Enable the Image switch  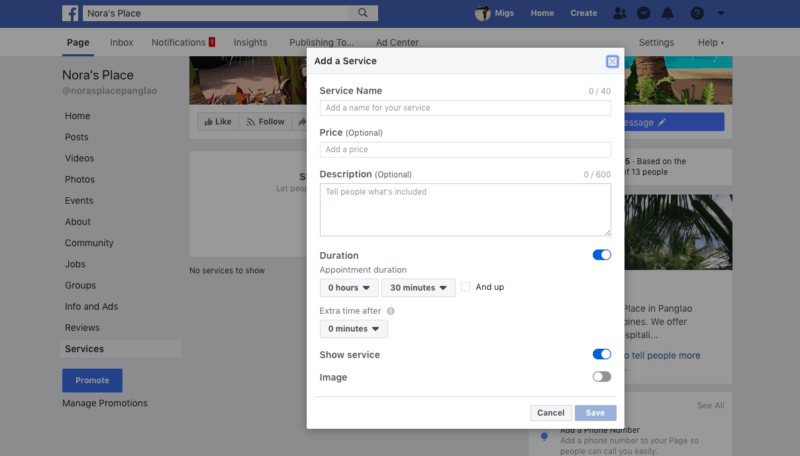(602, 377)
